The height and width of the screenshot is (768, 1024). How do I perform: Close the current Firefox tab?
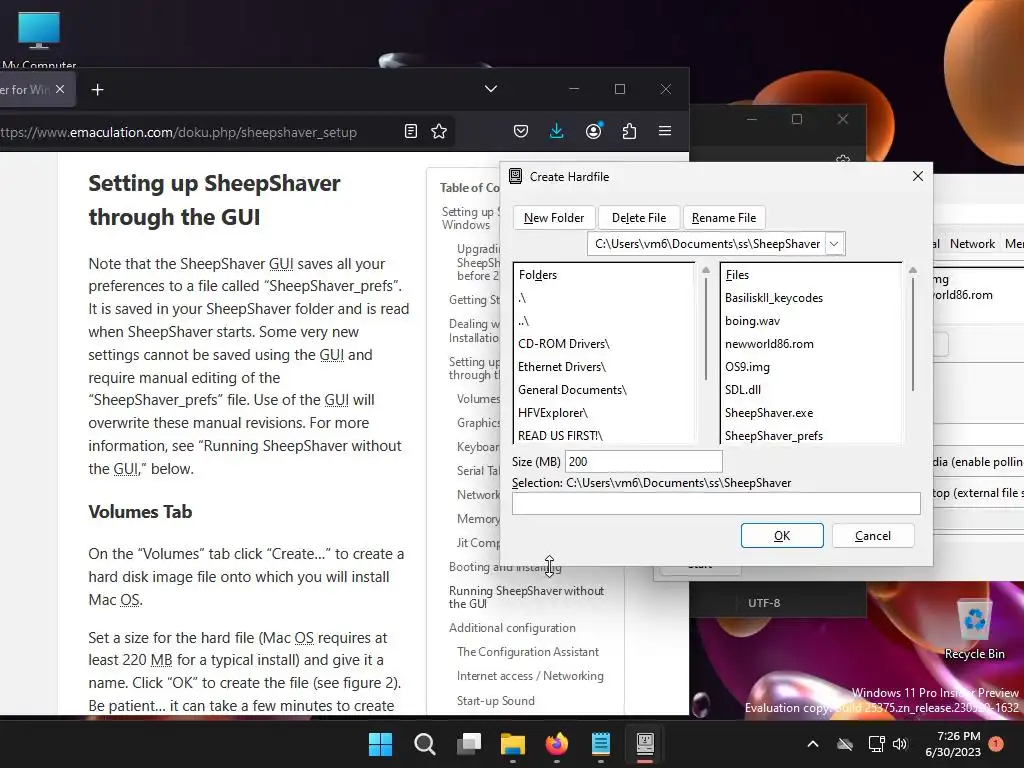pos(60,89)
